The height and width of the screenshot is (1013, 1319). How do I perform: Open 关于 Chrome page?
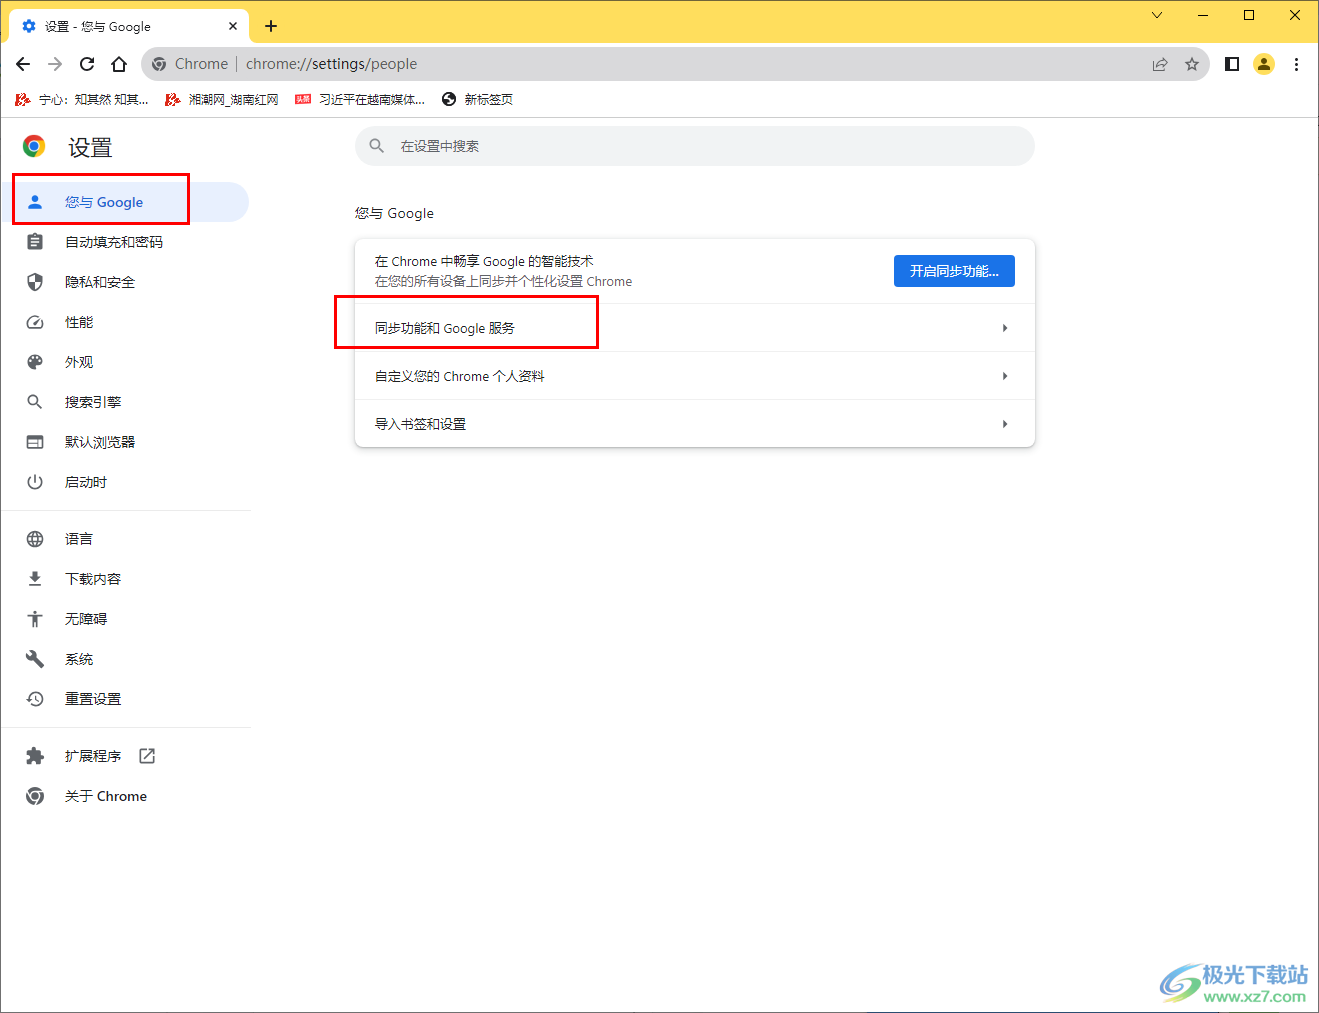125,796
